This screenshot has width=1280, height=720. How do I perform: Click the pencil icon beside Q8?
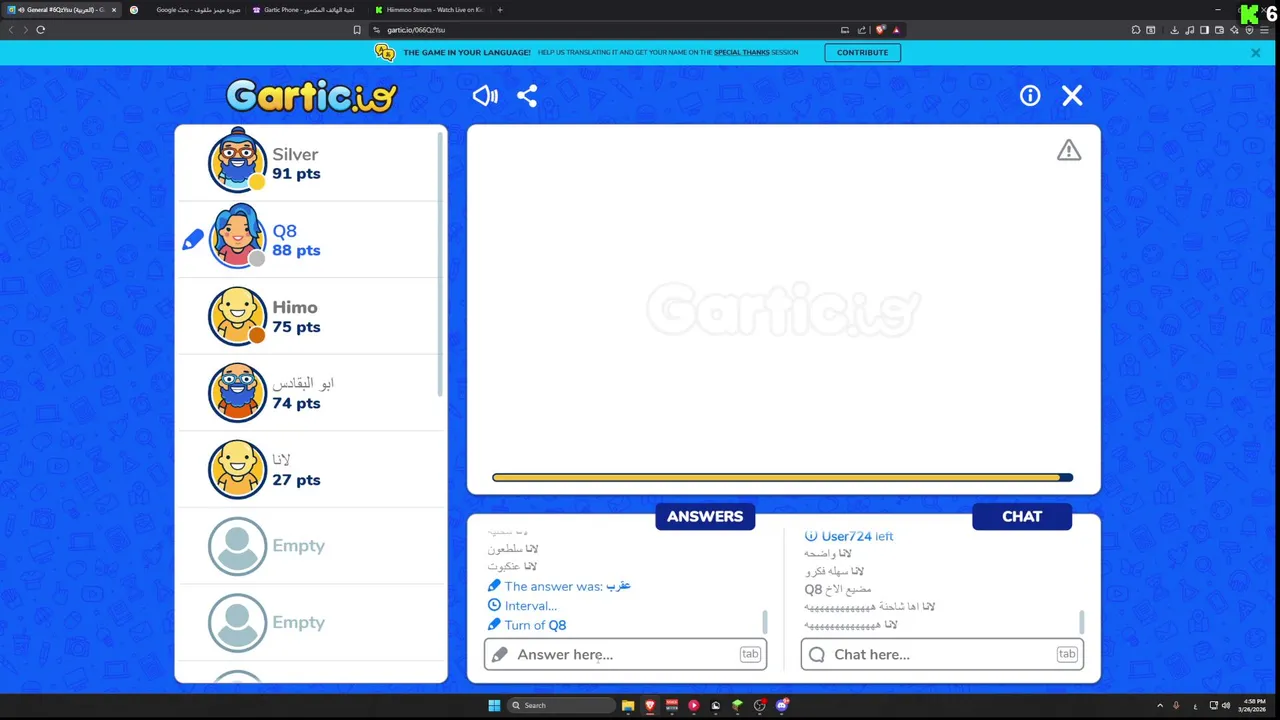pyautogui.click(x=193, y=240)
